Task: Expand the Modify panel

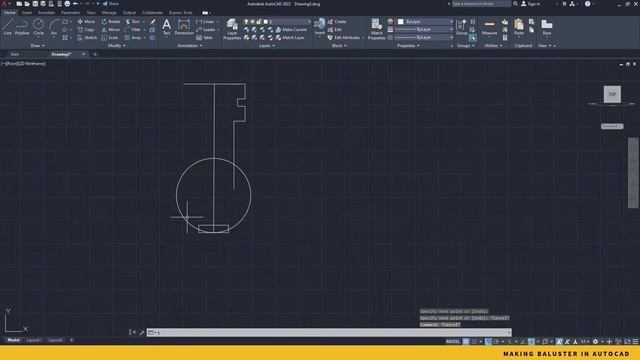Action: click(x=117, y=46)
